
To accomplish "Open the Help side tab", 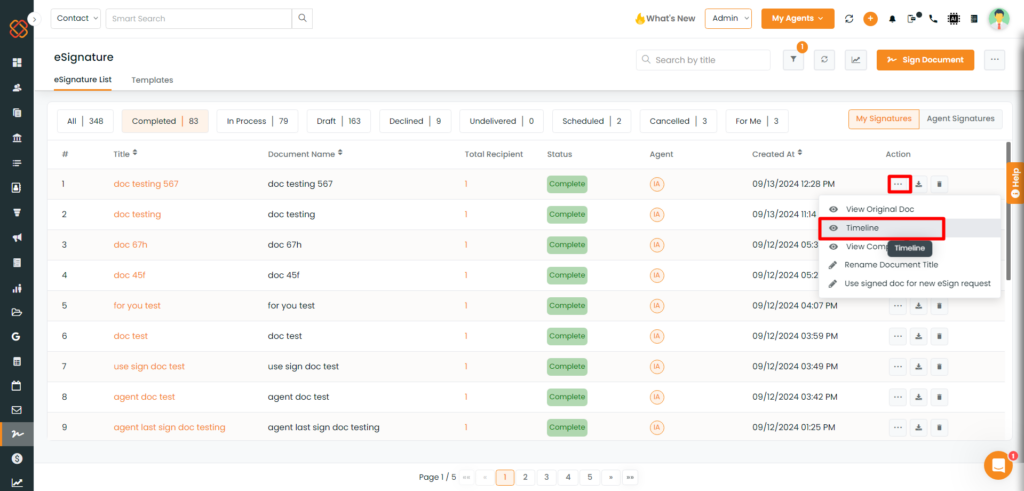I will [1016, 183].
